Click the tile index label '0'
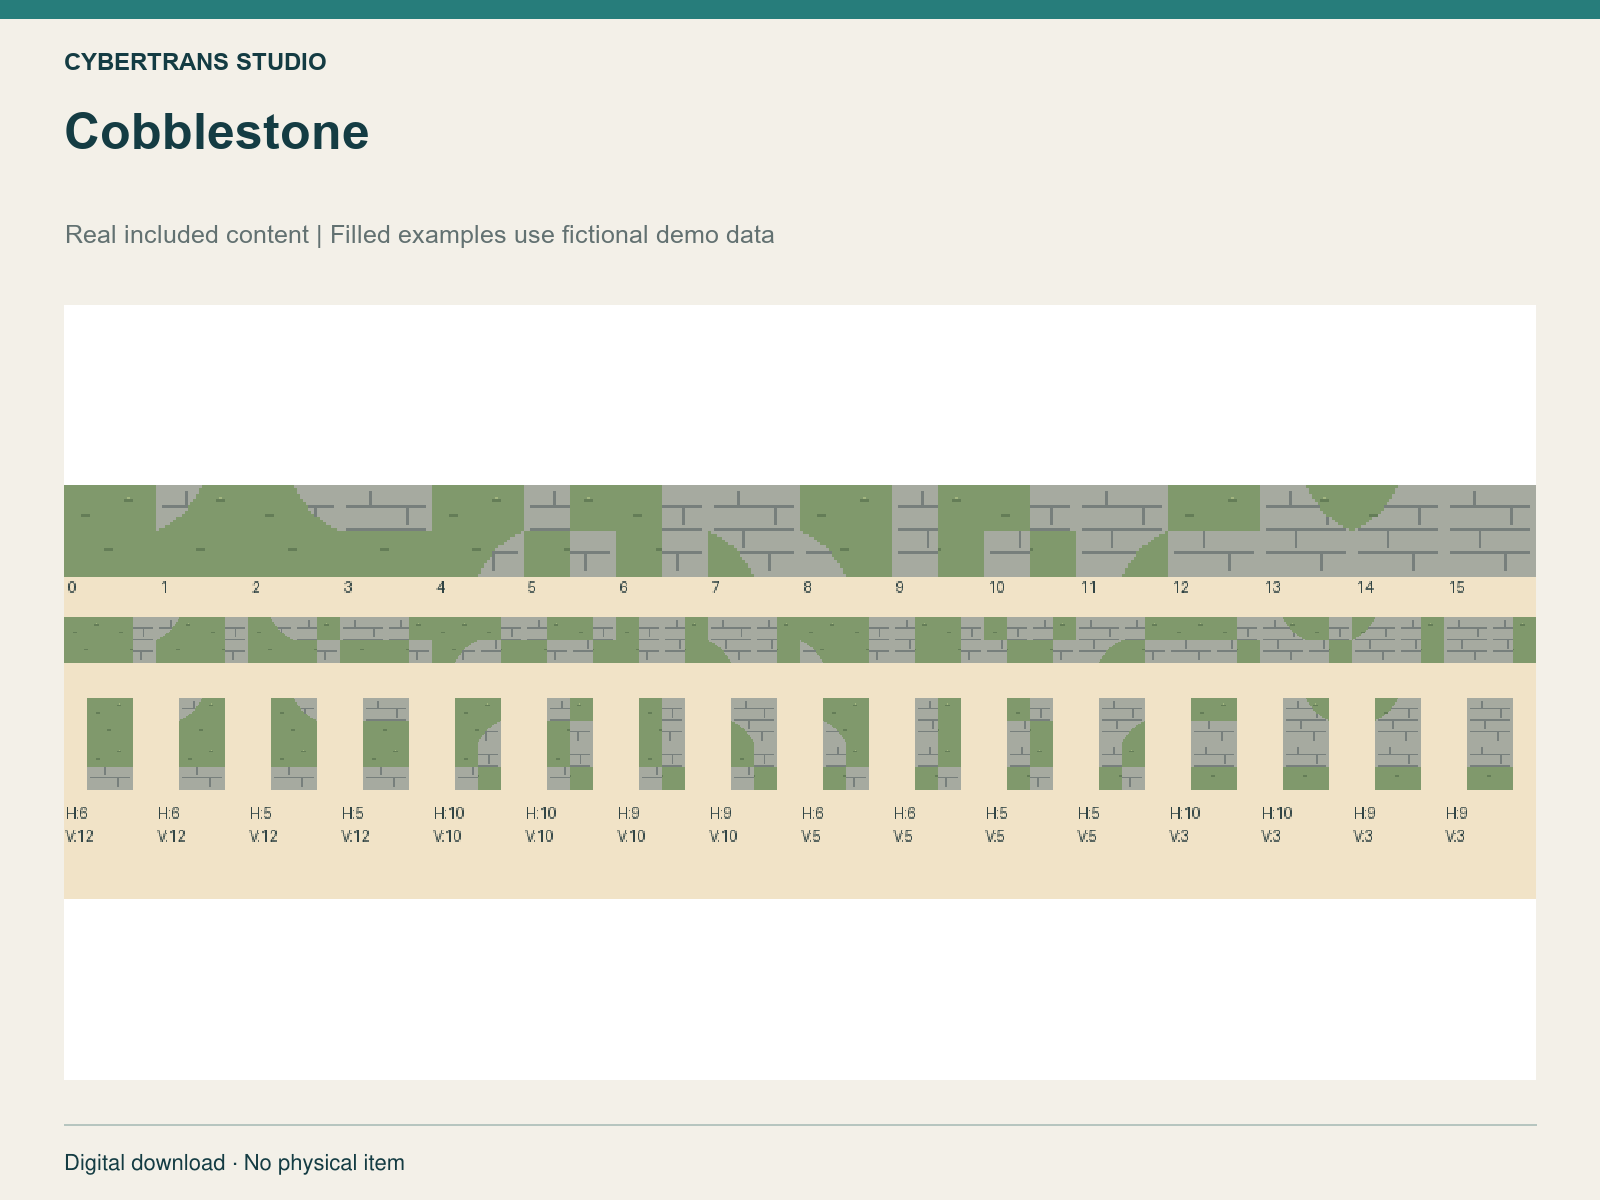The height and width of the screenshot is (1200, 1600). tap(72, 588)
